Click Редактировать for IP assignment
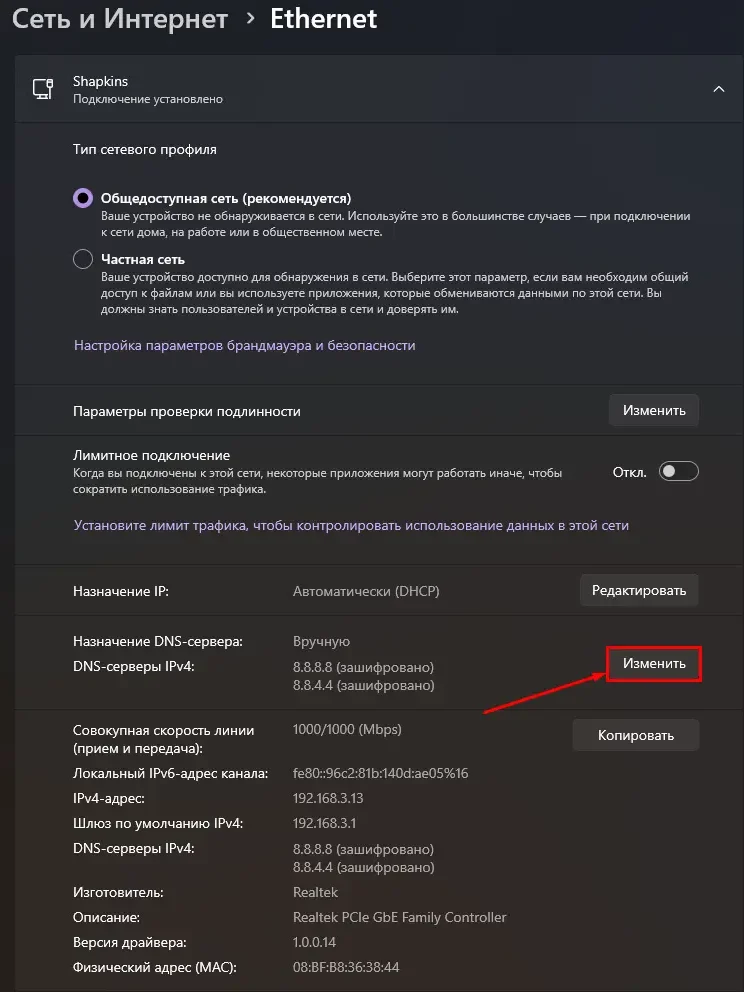This screenshot has height=992, width=744. coord(638,590)
